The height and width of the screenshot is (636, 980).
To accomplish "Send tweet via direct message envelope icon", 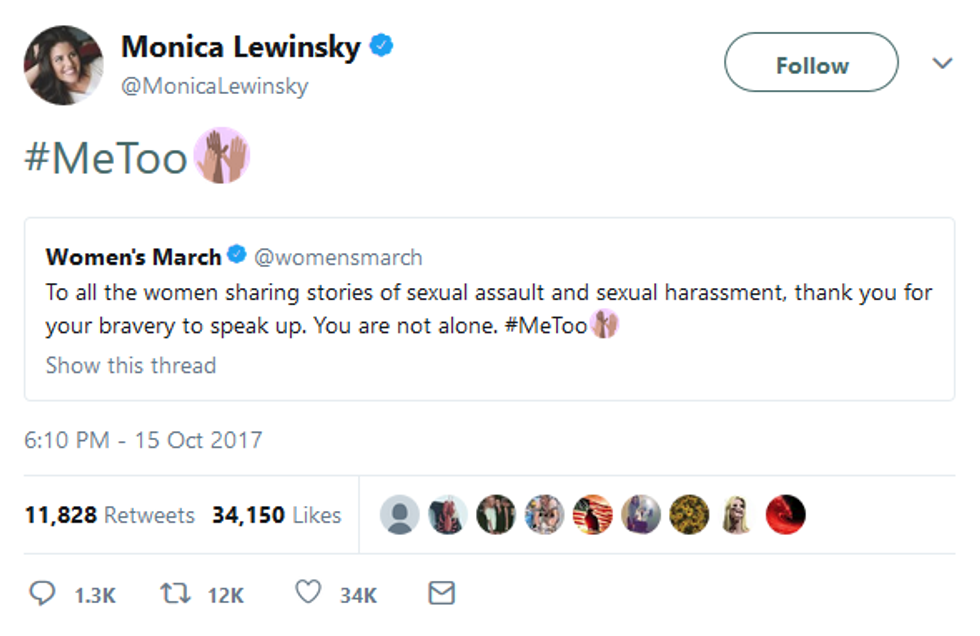I will [x=441, y=594].
